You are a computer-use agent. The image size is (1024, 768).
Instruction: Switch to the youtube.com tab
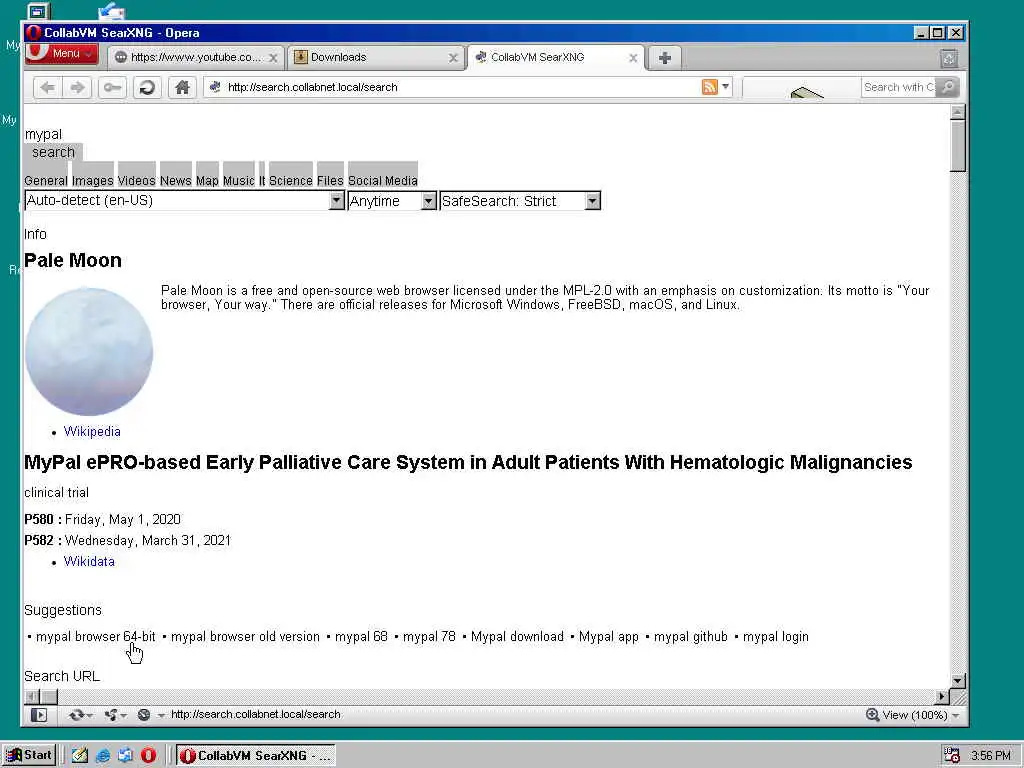point(196,57)
